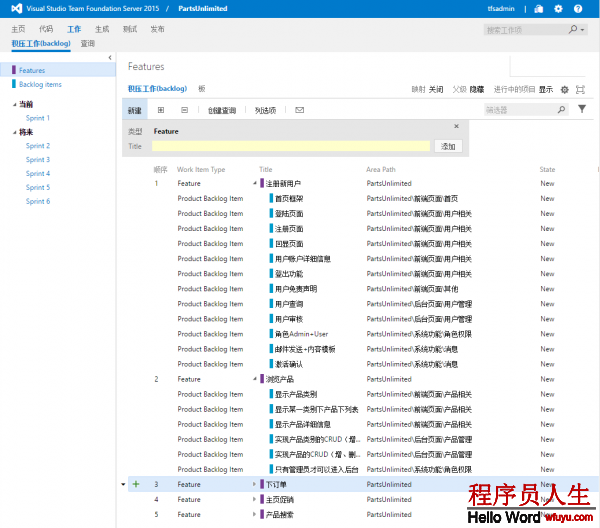Screen dimensions: 600x528
Task: Collapse all rows toolbar icon
Action: (184, 110)
